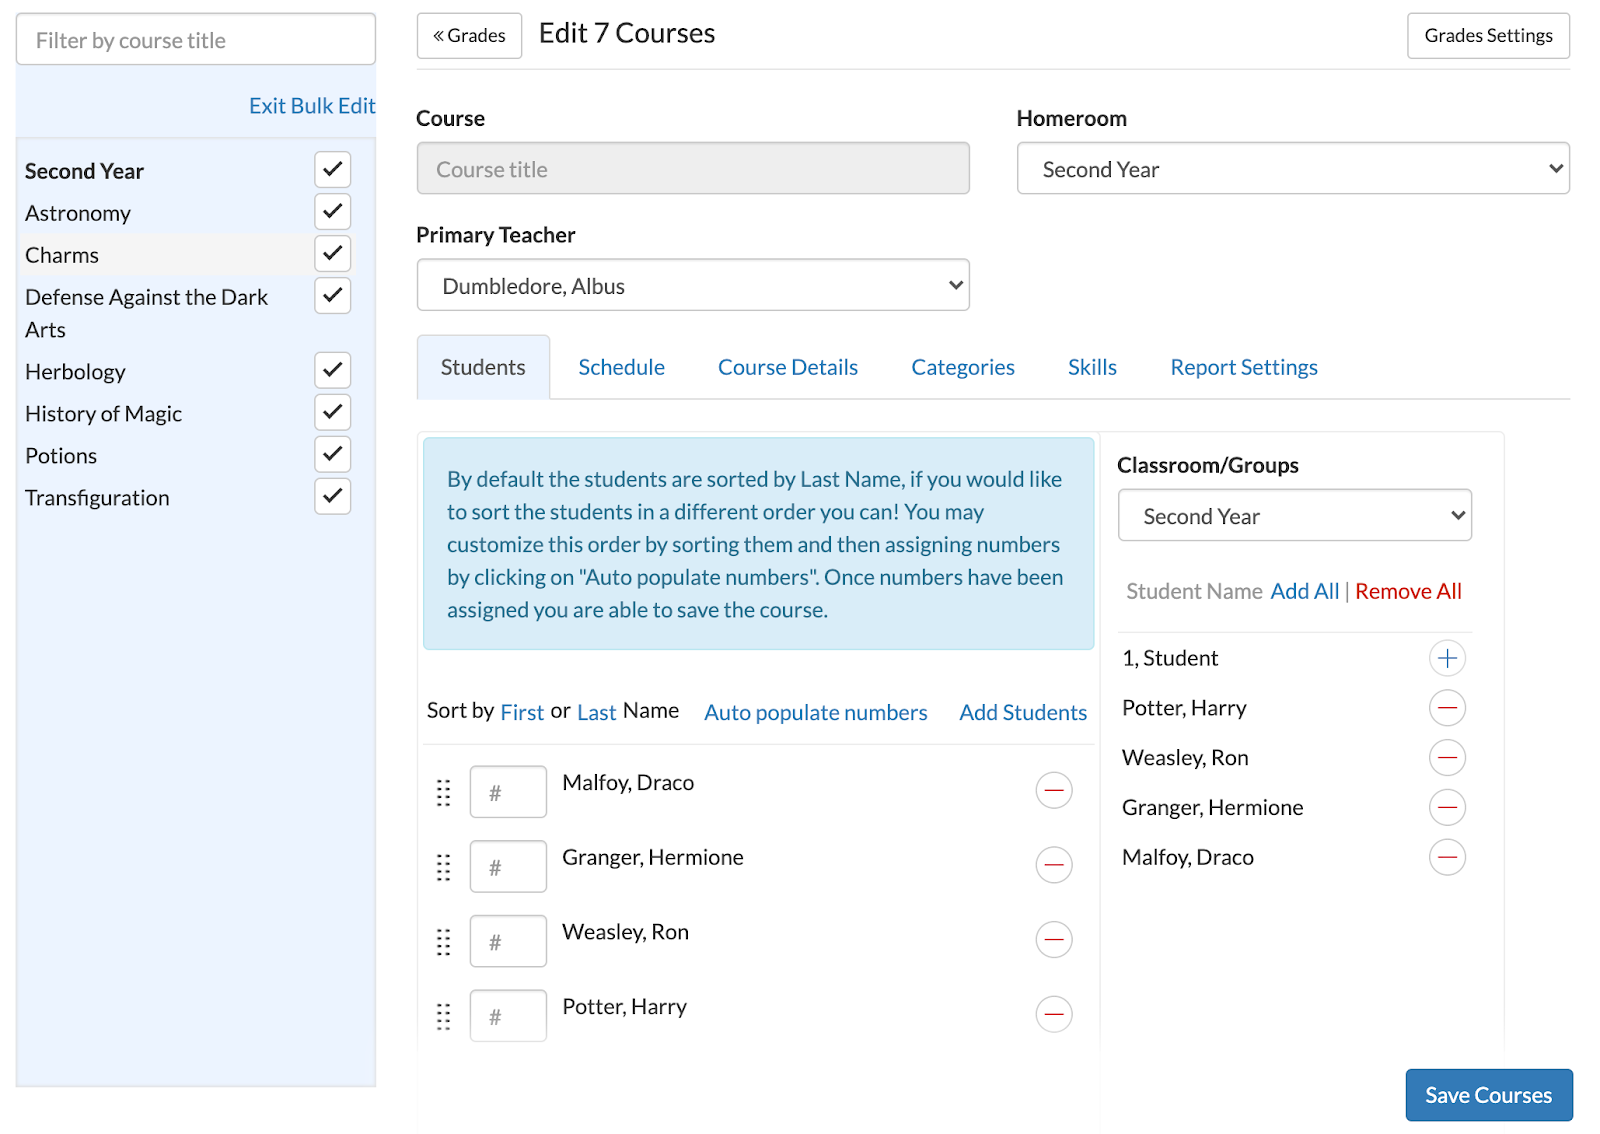Switch to the Students tab
Viewport: 1600px width, 1134px height.
pos(483,367)
